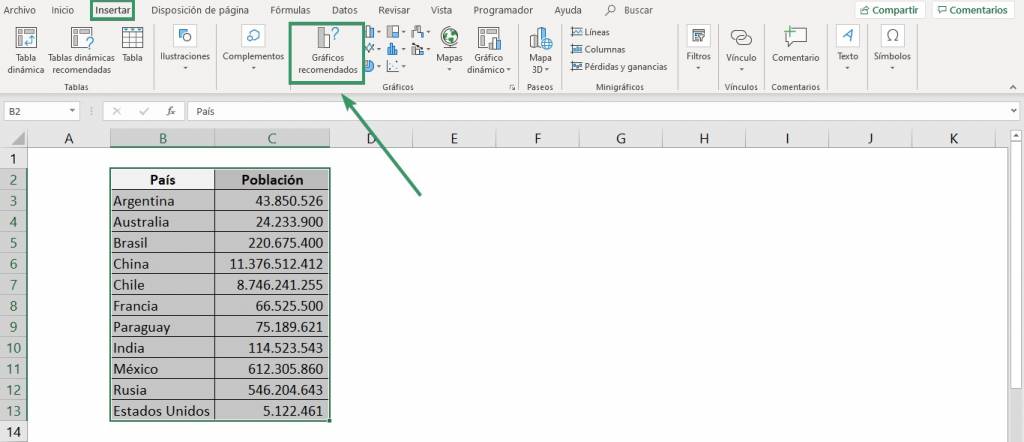The height and width of the screenshot is (442, 1024).
Task: Switch to the Revisar tab
Action: [x=394, y=10]
